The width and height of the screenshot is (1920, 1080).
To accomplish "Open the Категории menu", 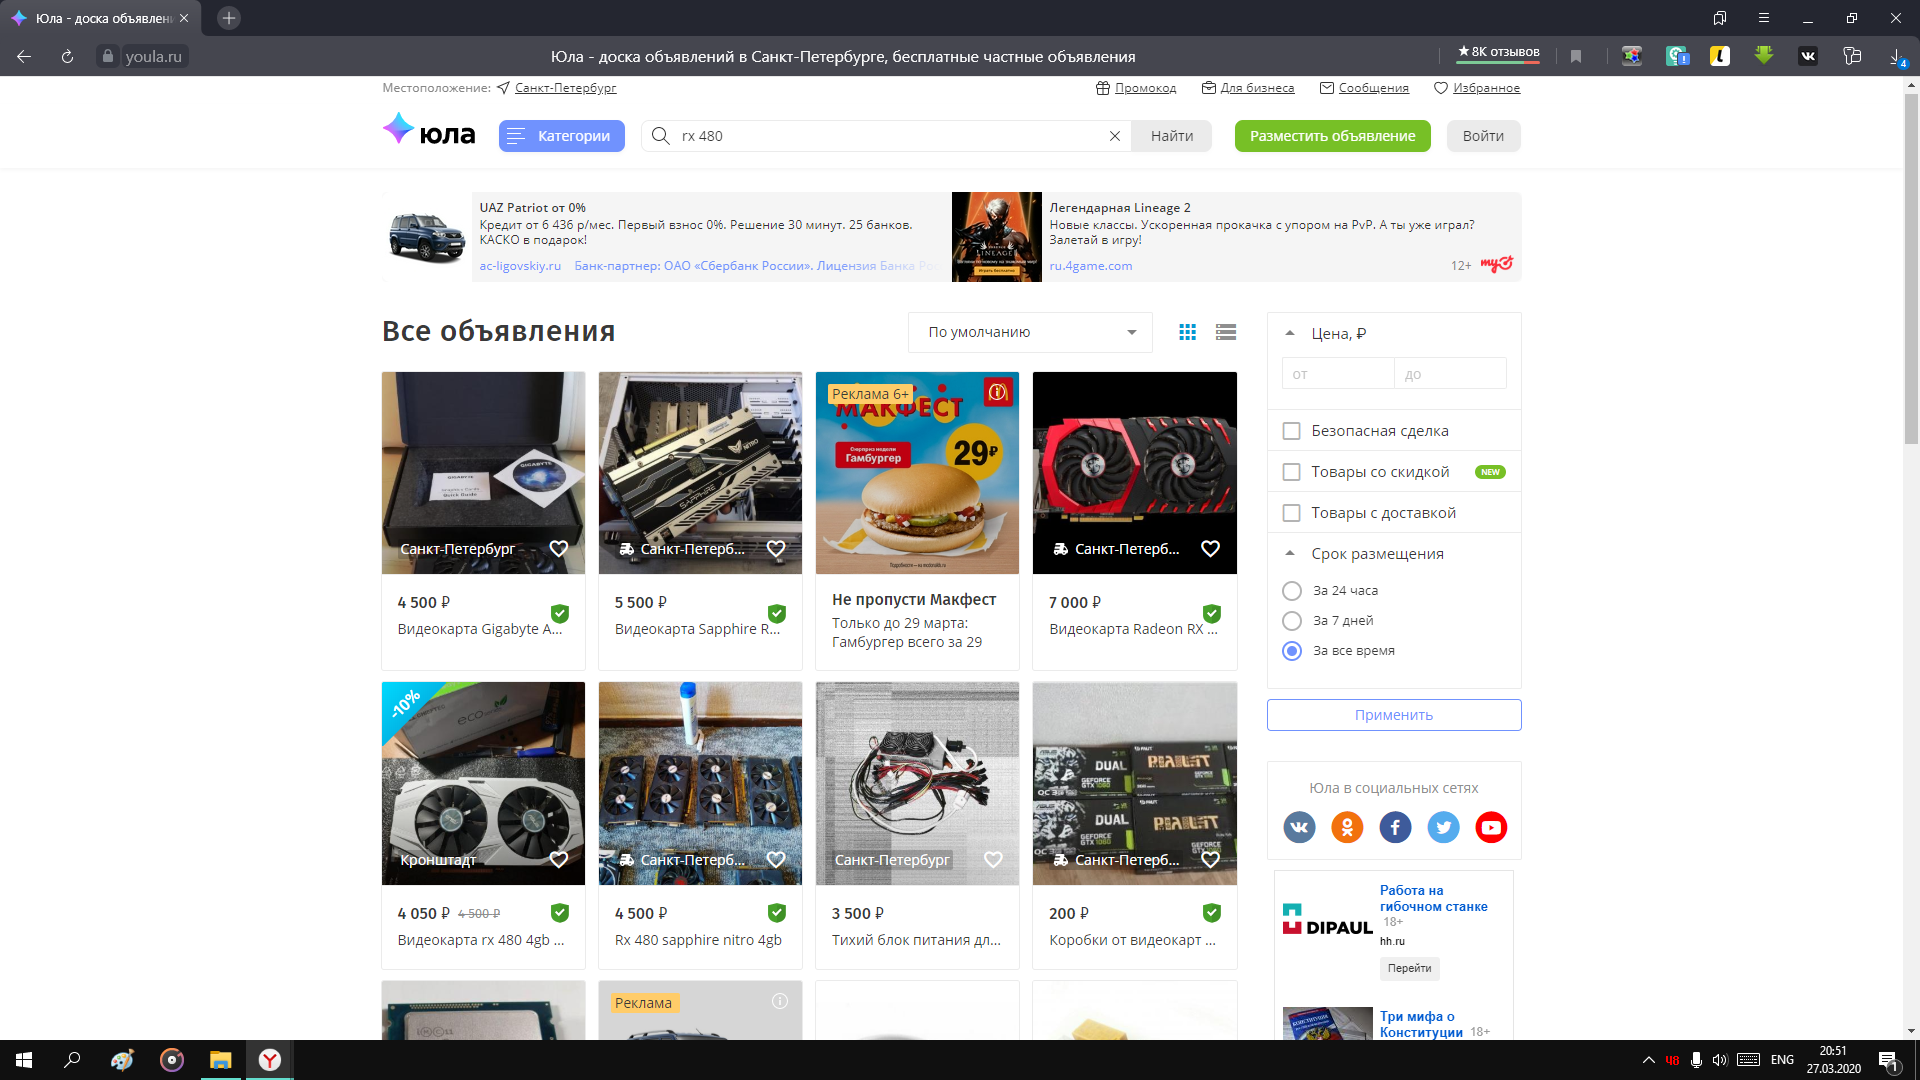I will point(561,136).
